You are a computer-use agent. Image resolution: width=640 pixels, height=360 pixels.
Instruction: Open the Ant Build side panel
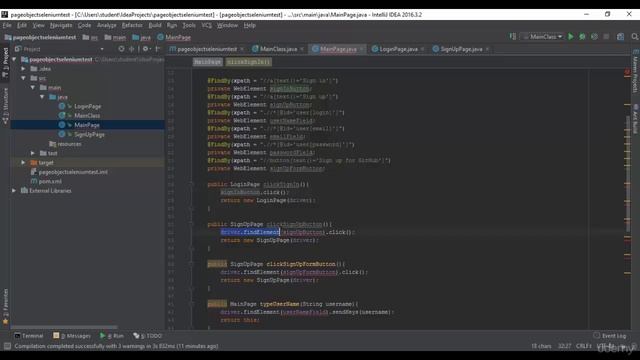pos(635,119)
